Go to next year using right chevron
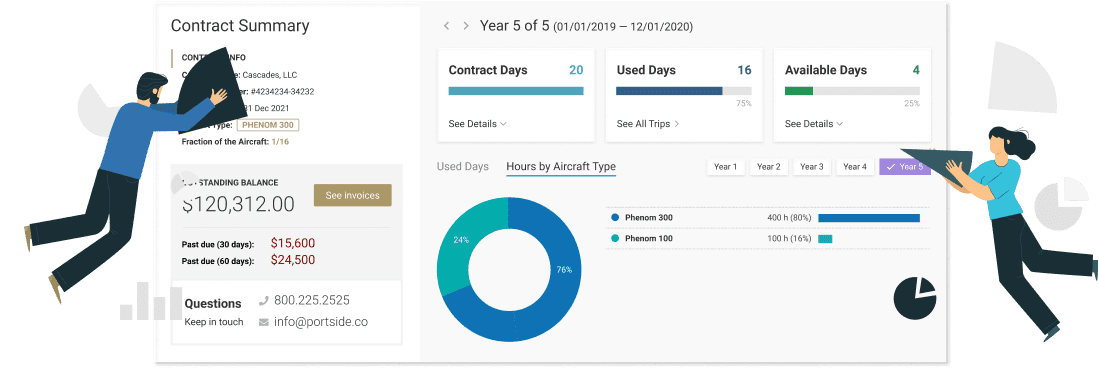This screenshot has height=368, width=1099. (465, 26)
